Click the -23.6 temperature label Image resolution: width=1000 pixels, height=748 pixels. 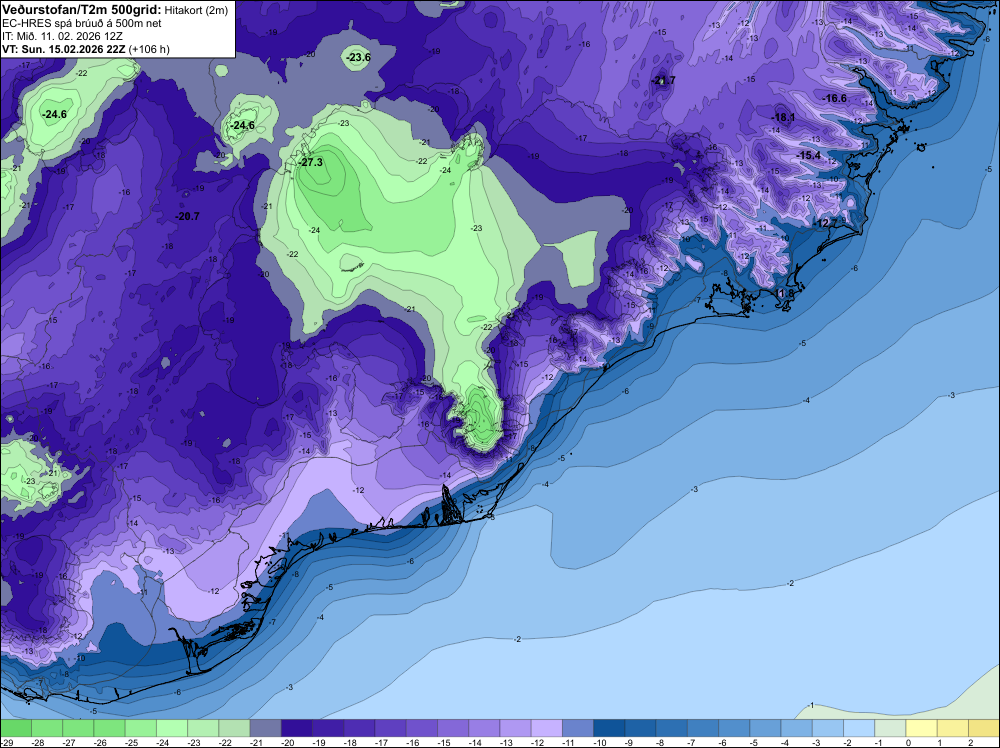358,57
